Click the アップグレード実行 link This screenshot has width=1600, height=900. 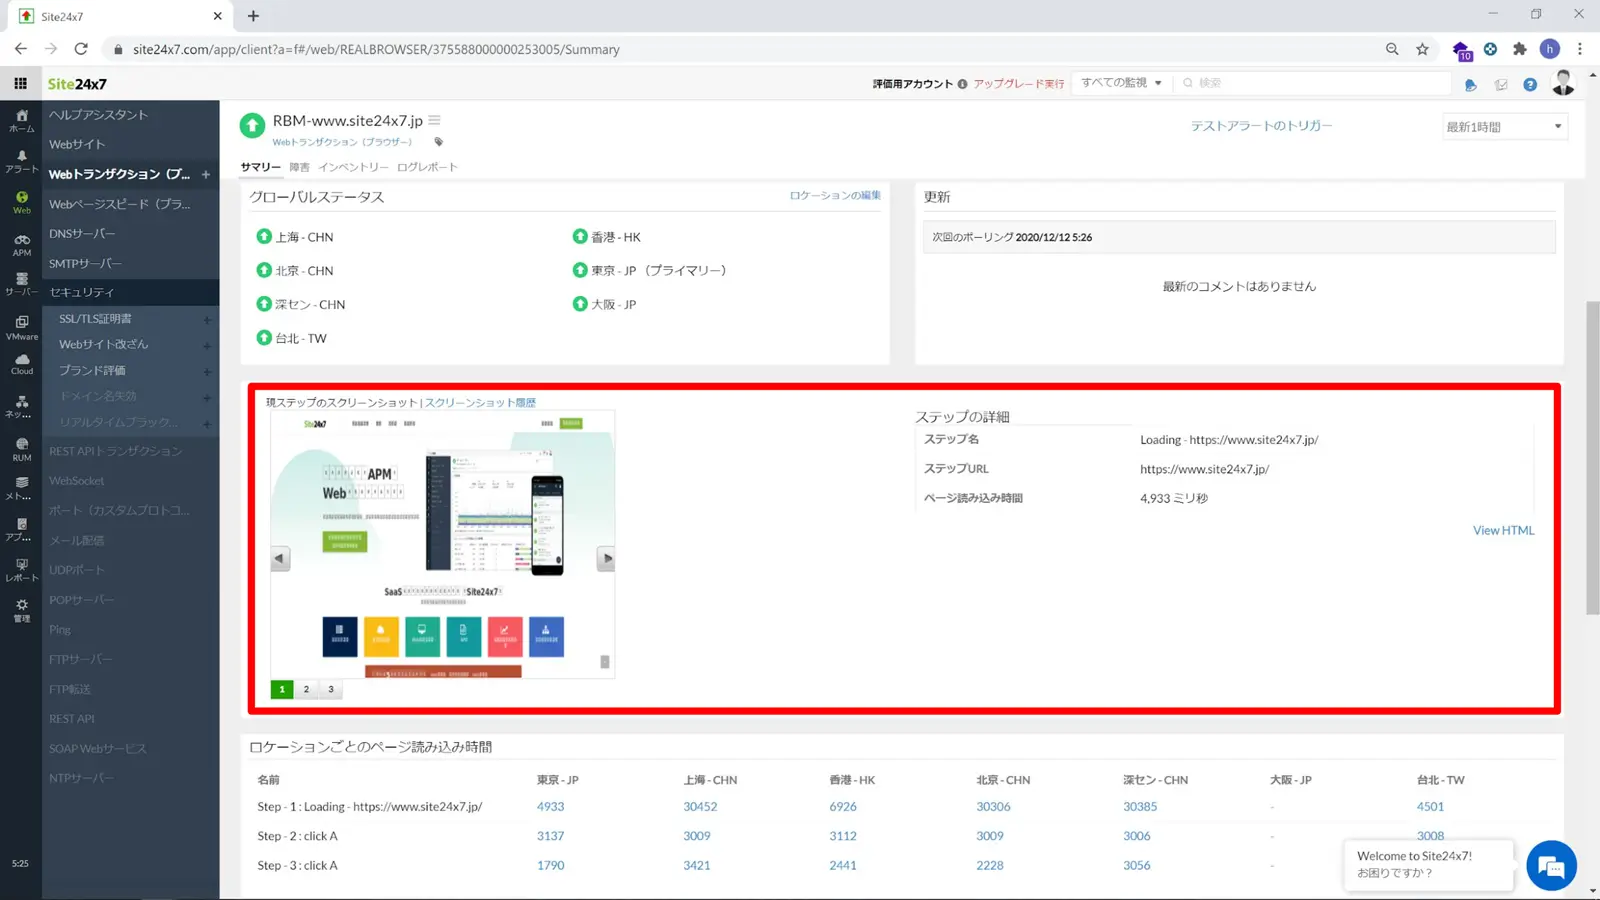1019,84
